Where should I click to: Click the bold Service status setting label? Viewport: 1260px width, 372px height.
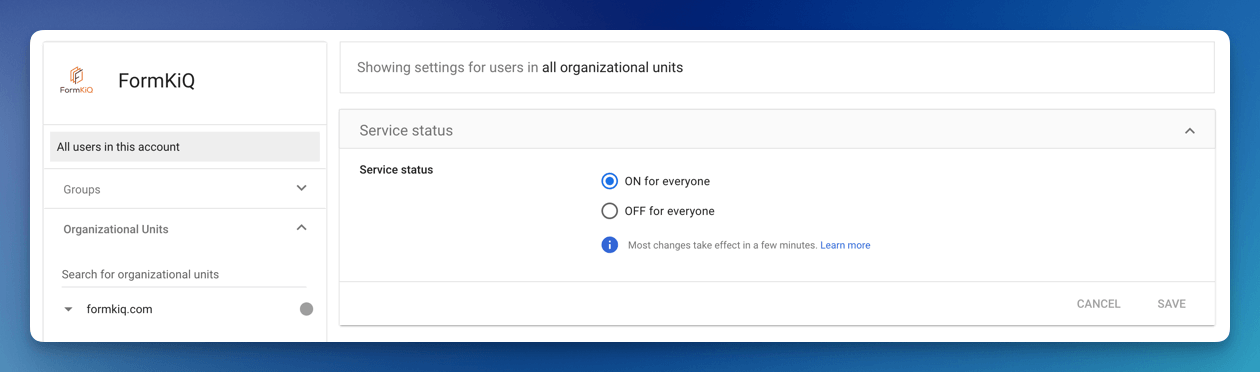[x=396, y=170]
